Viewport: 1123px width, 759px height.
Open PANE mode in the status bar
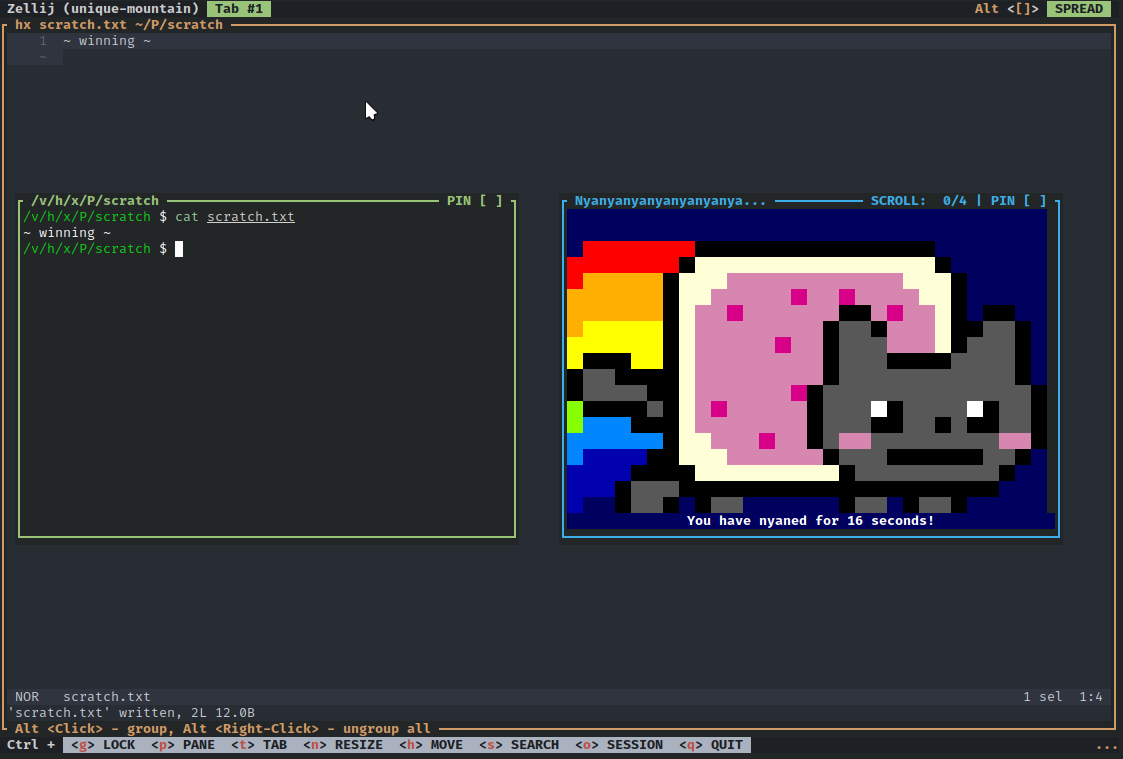tap(183, 745)
